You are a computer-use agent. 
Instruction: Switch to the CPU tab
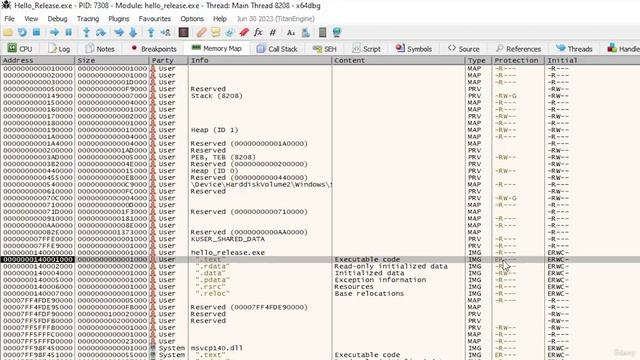tap(20, 49)
